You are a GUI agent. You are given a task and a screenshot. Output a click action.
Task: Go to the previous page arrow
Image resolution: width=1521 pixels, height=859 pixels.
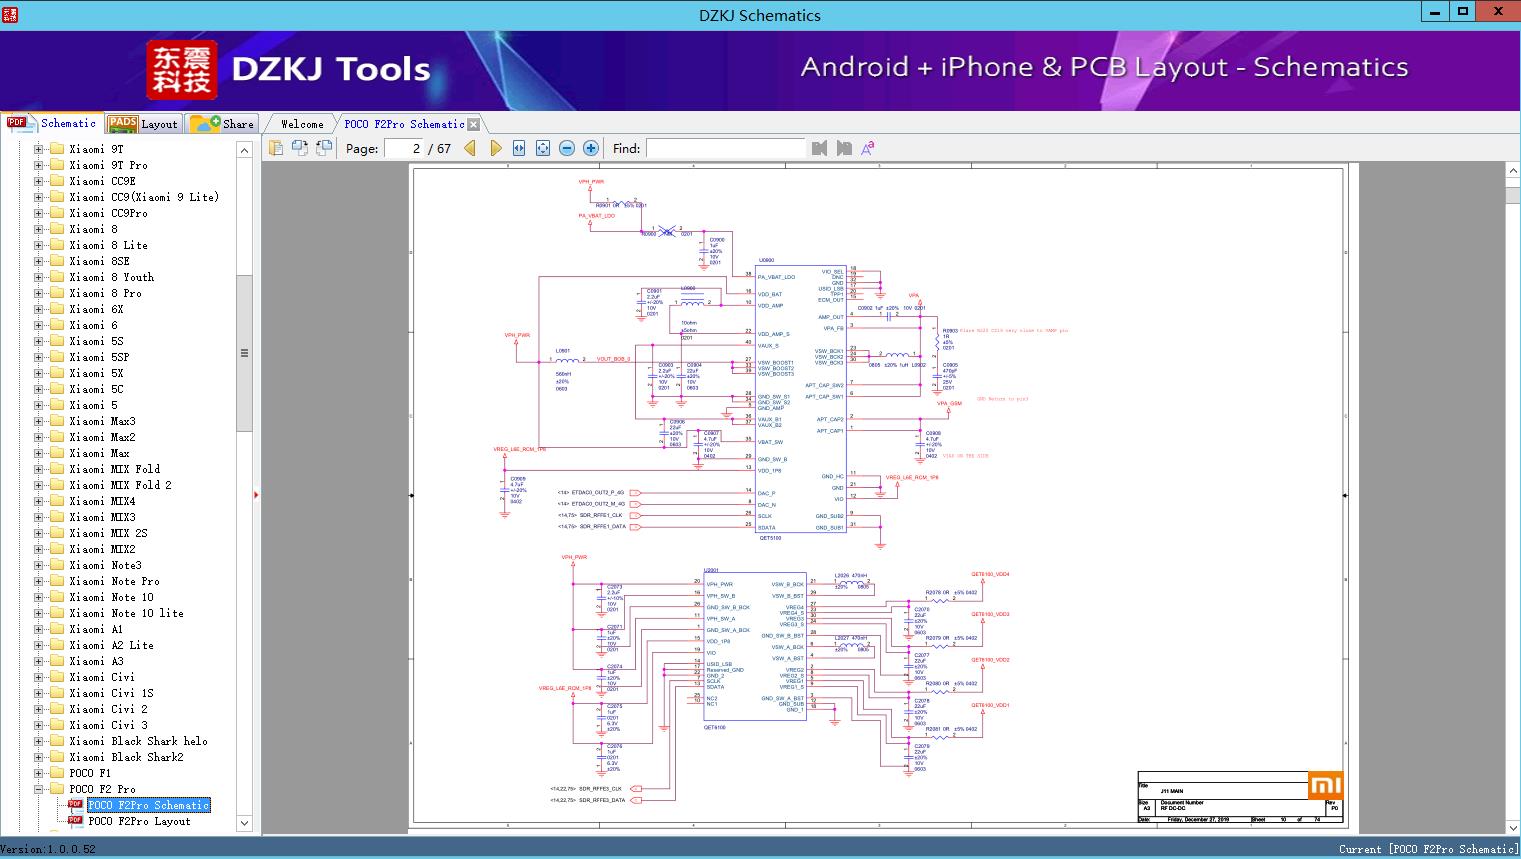[x=470, y=148]
